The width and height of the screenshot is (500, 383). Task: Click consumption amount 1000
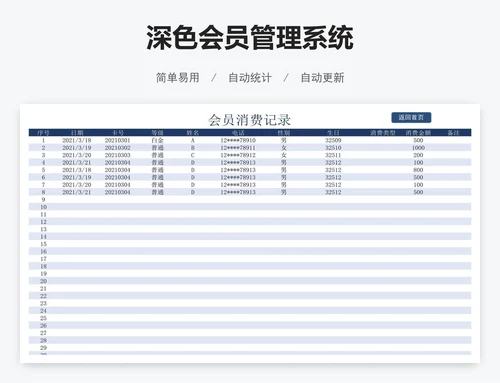pos(418,148)
